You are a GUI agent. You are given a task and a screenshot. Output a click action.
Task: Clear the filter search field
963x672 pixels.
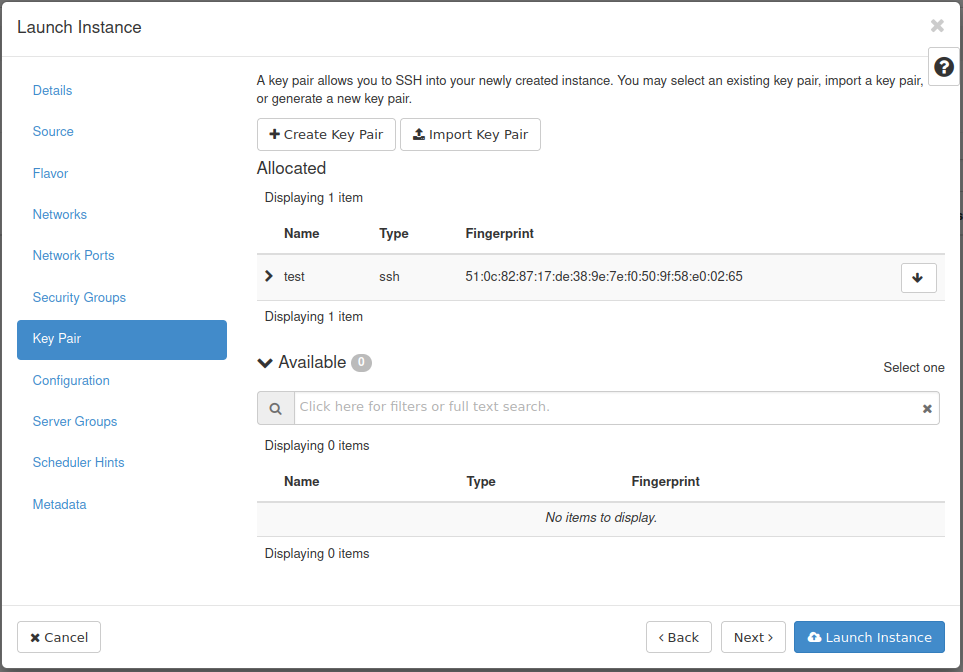[x=926, y=408]
